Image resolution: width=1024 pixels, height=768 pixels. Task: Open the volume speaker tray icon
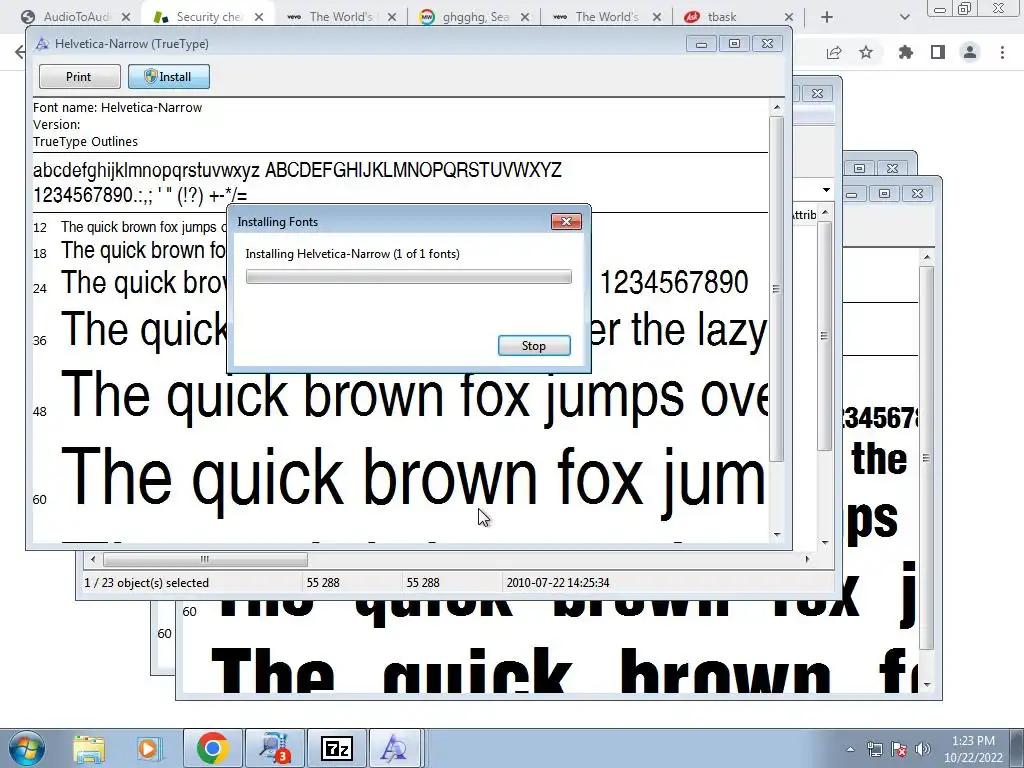tap(923, 749)
